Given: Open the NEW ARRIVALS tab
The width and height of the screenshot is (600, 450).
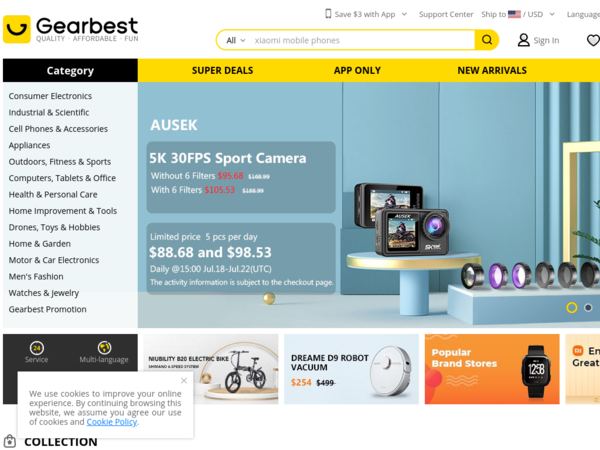Looking at the screenshot, I should click(492, 70).
